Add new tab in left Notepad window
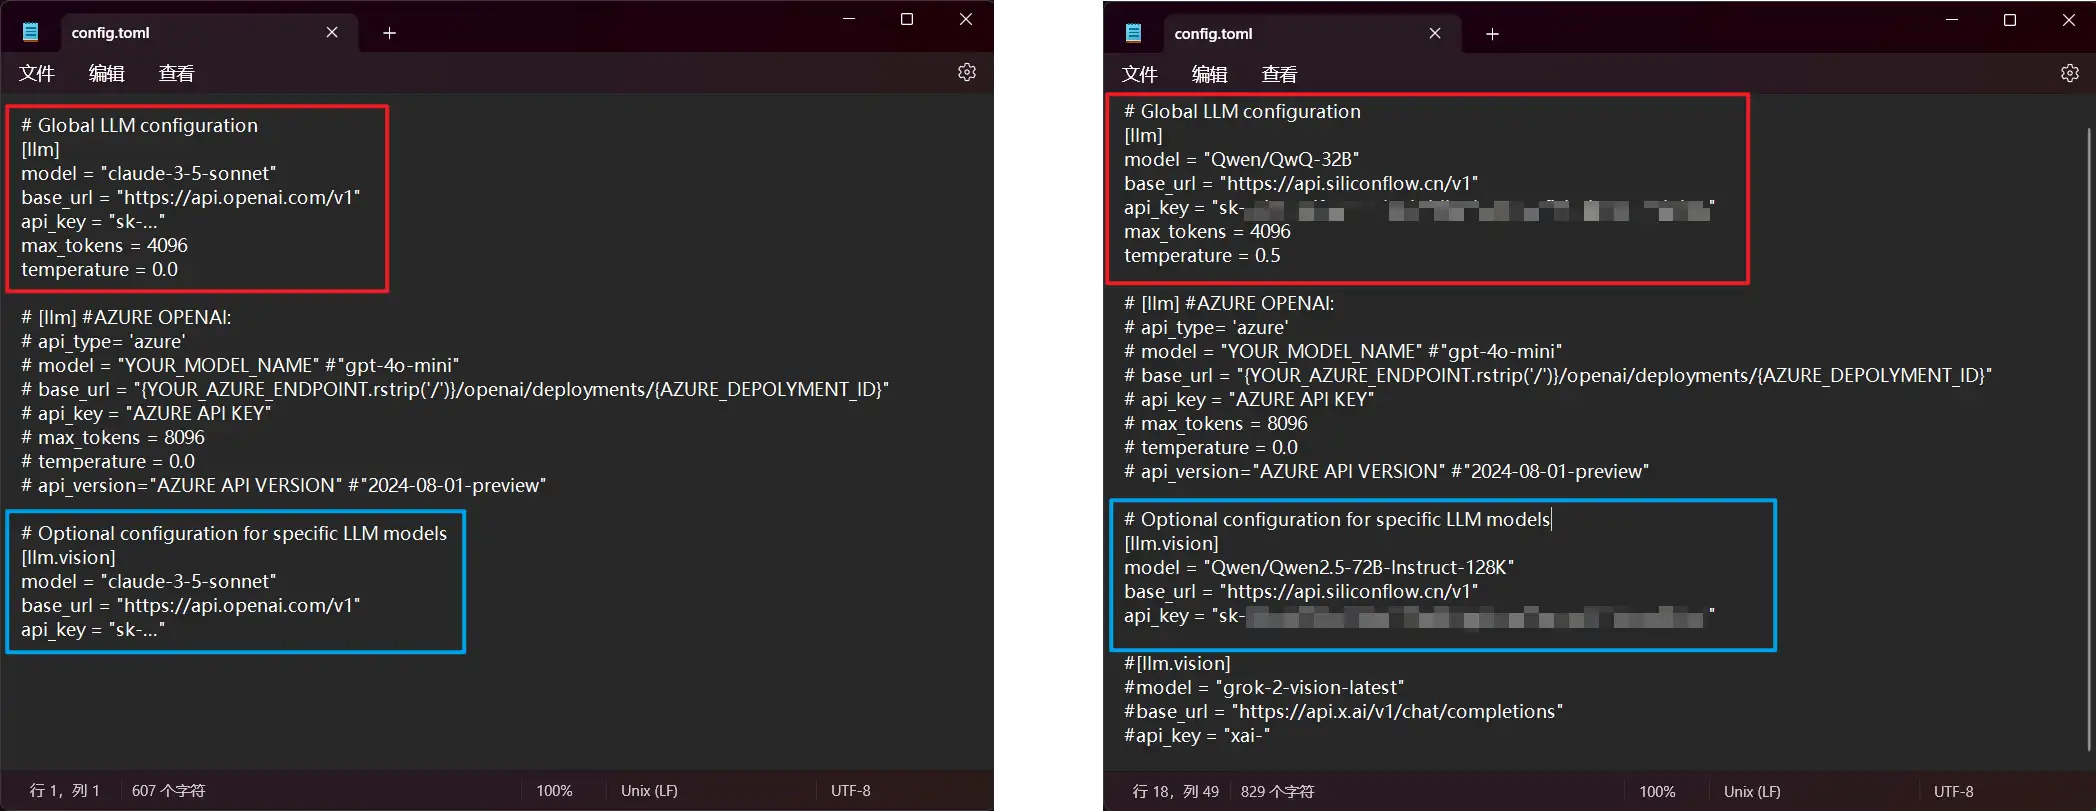Viewport: 2096px width, 811px height. [389, 33]
